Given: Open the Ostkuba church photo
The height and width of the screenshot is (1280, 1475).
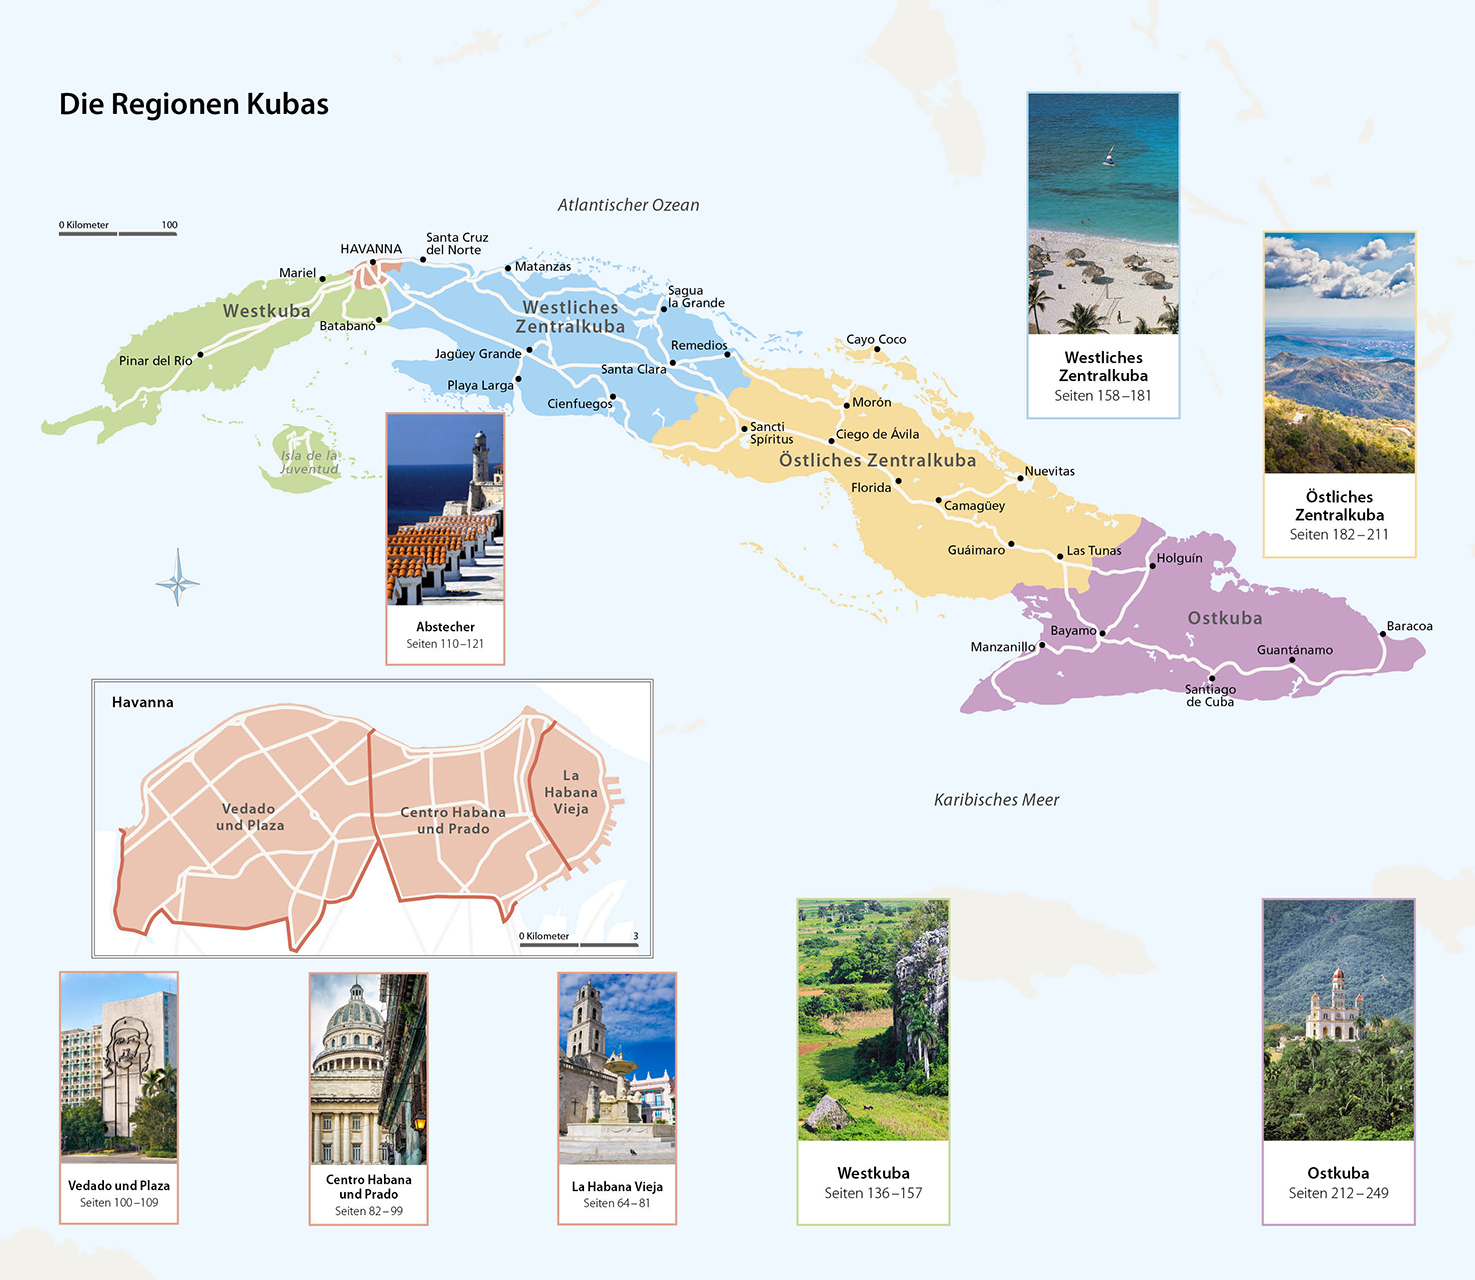Looking at the screenshot, I should (1338, 1020).
